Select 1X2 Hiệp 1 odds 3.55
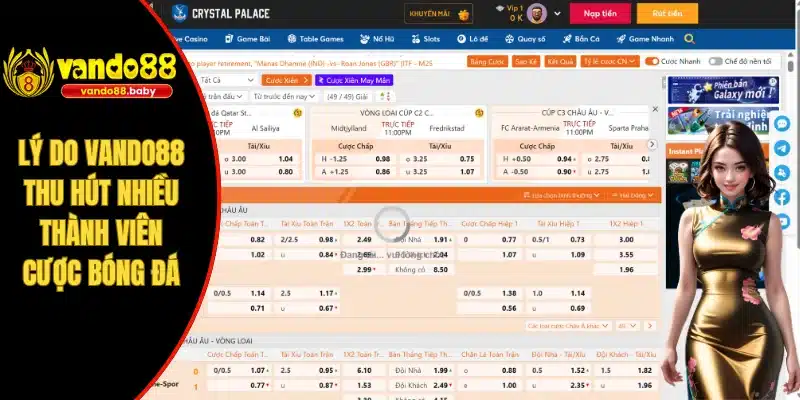Viewport: 800px width, 400px height. pyautogui.click(x=626, y=255)
